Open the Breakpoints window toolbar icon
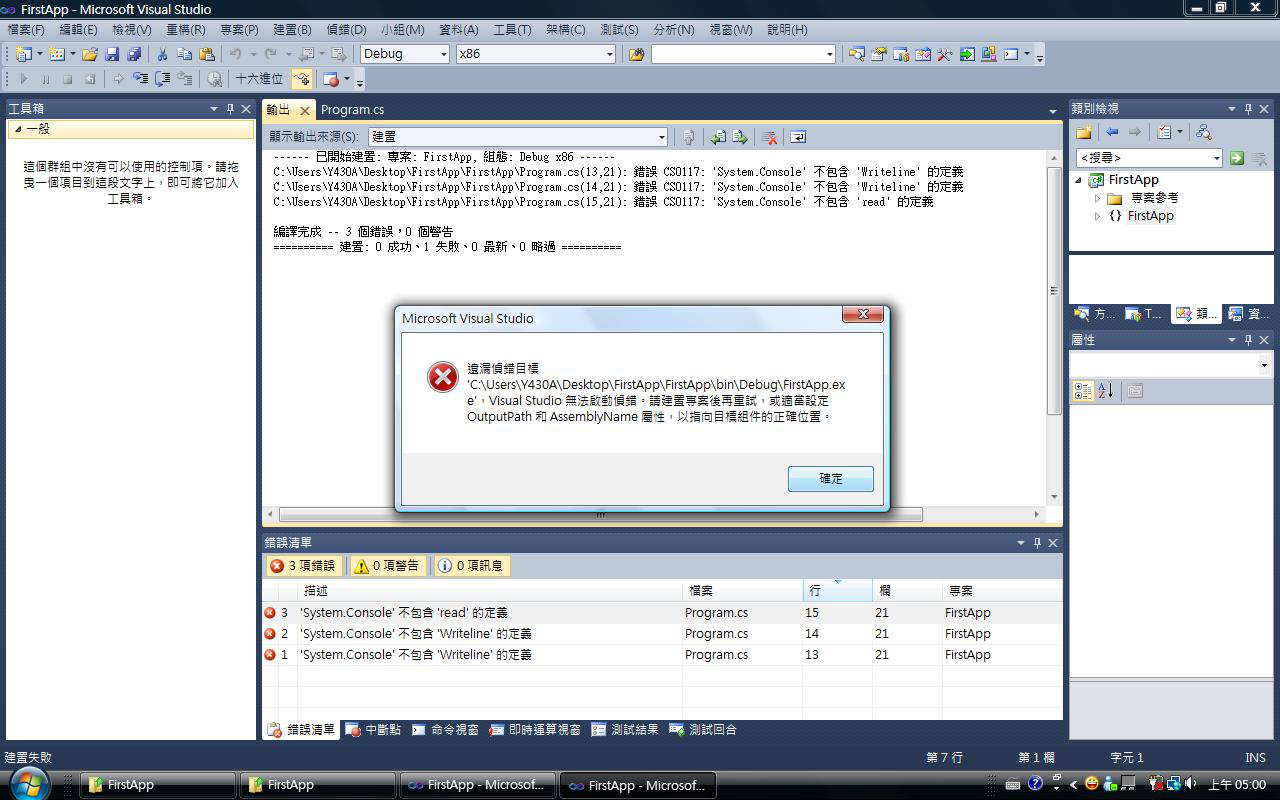 pyautogui.click(x=331, y=79)
